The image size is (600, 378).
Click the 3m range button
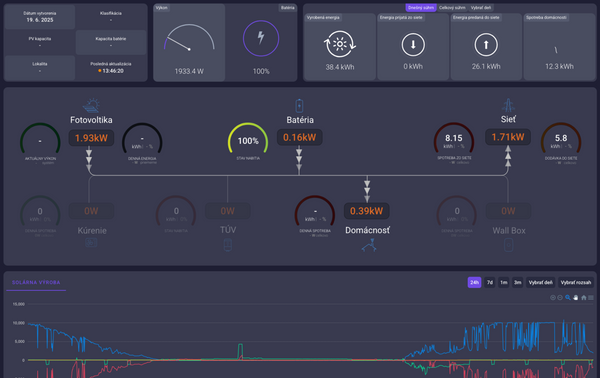518,282
